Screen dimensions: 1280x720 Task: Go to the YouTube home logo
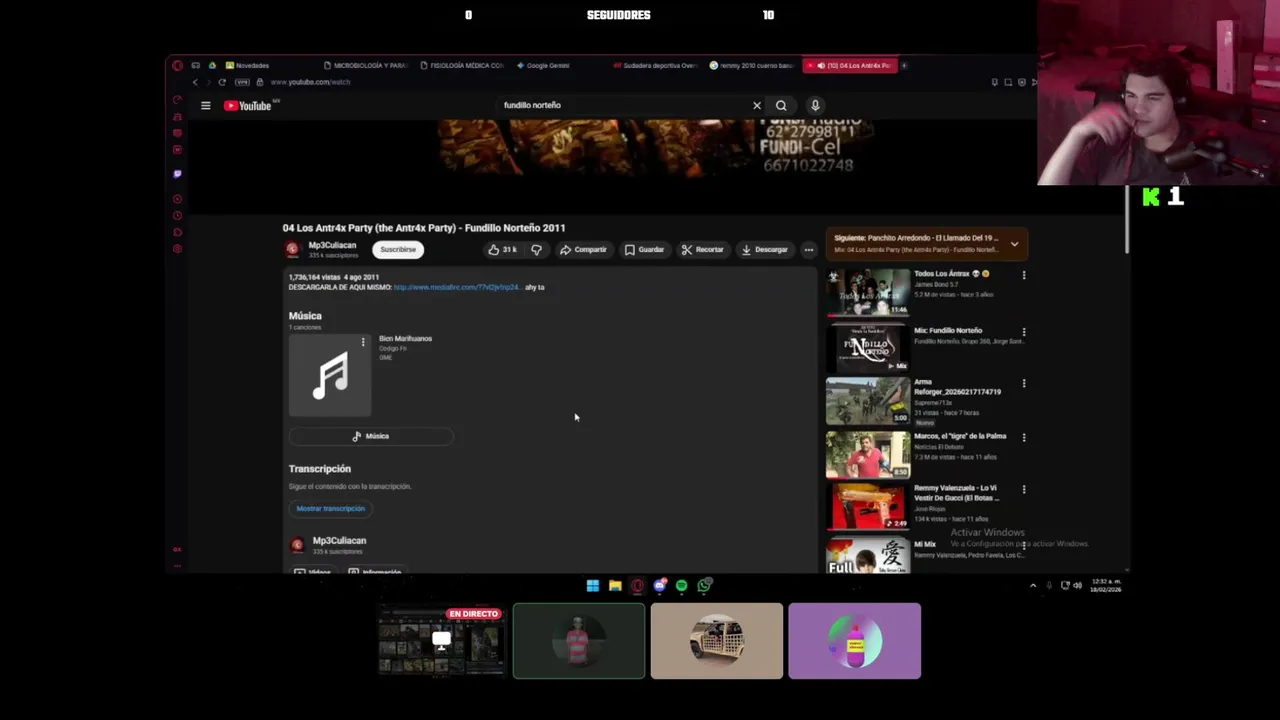[x=248, y=105]
